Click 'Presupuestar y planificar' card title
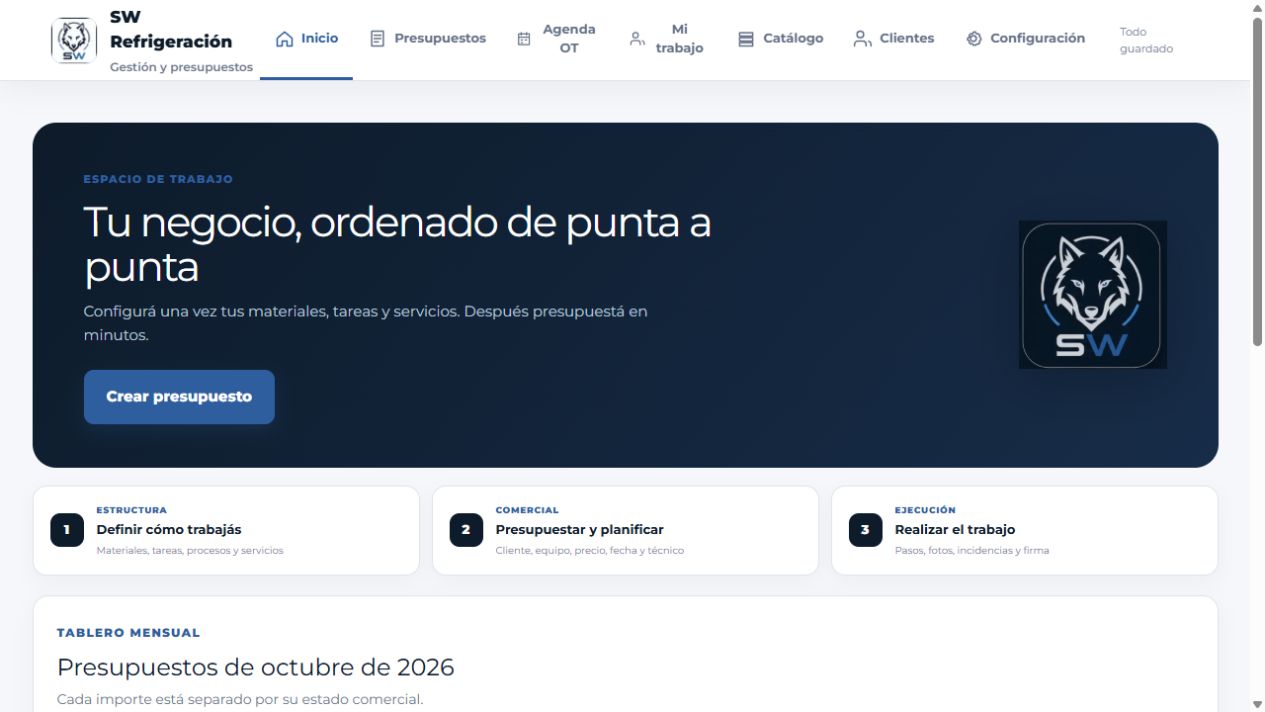Viewport: 1265px width, 712px height. pos(579,530)
